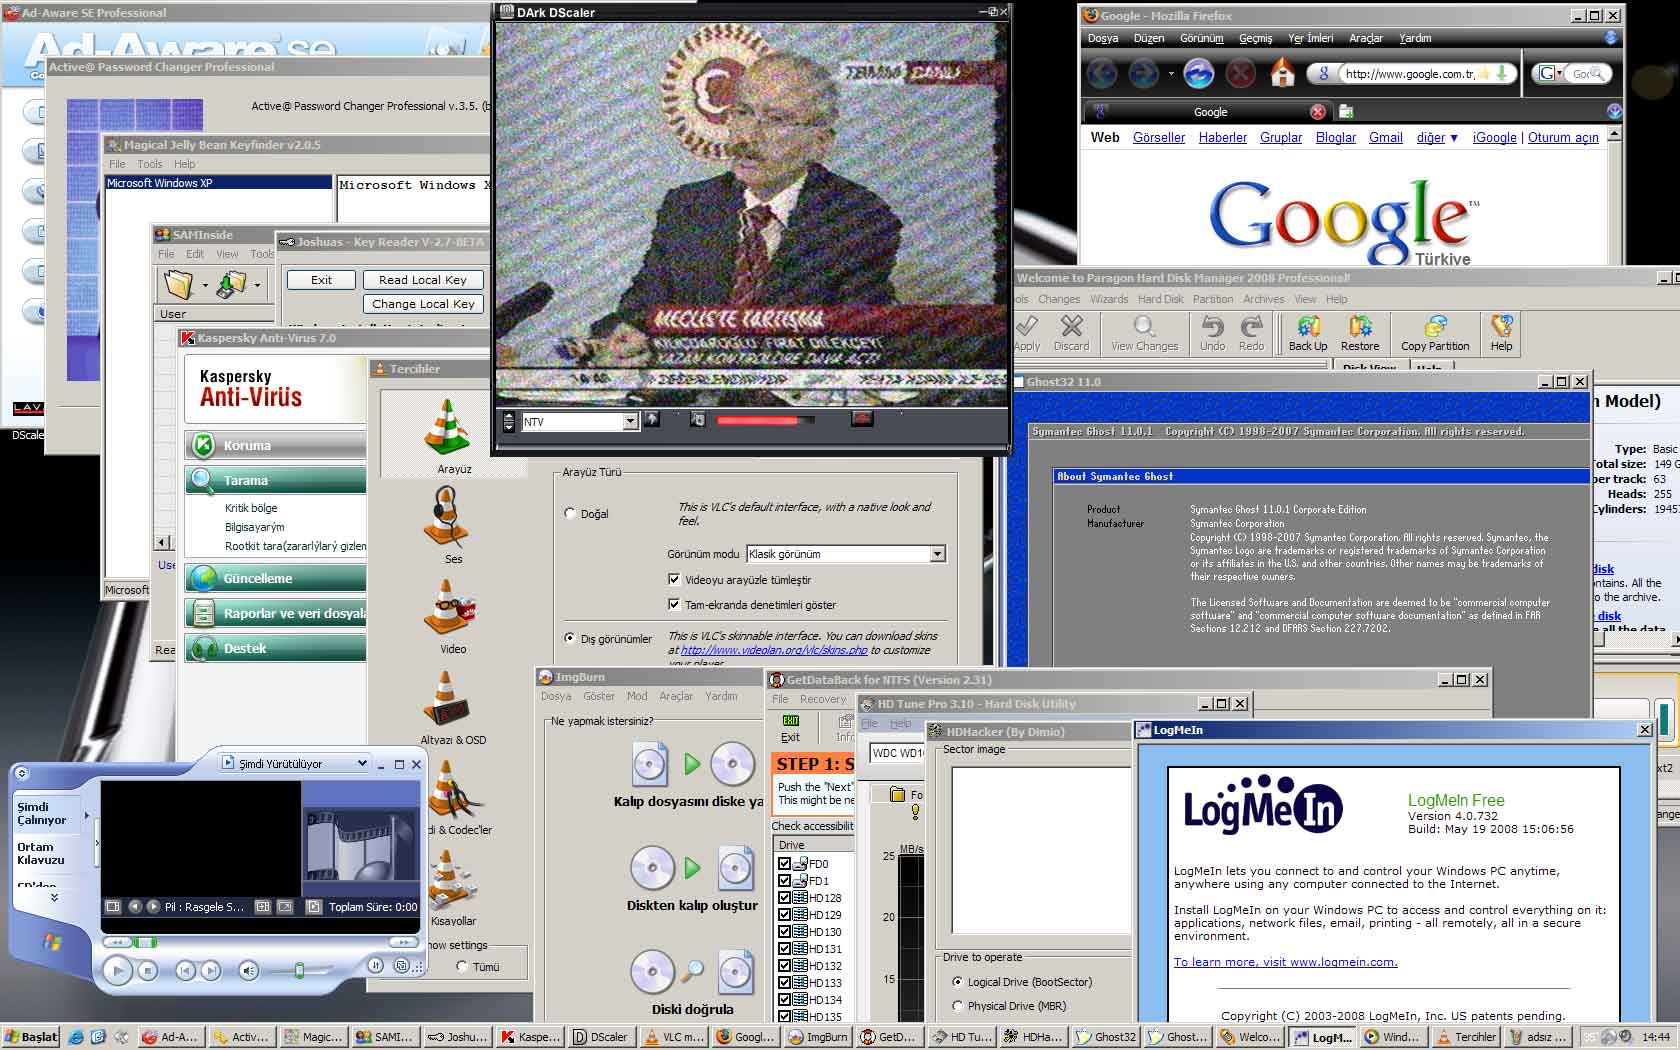Select Logical Drive (BootSector) radio in HDHacker
The image size is (1680, 1050).
tap(958, 982)
